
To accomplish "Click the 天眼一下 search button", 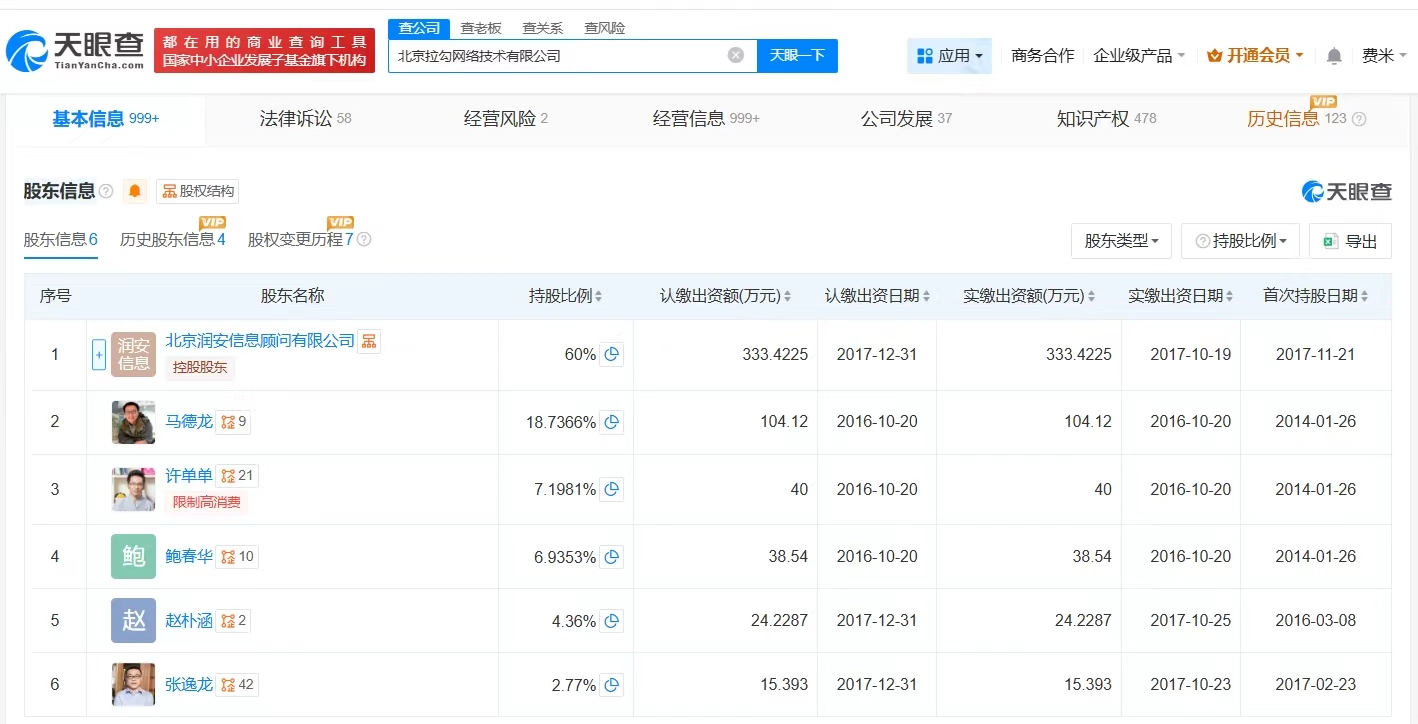I will coord(797,56).
